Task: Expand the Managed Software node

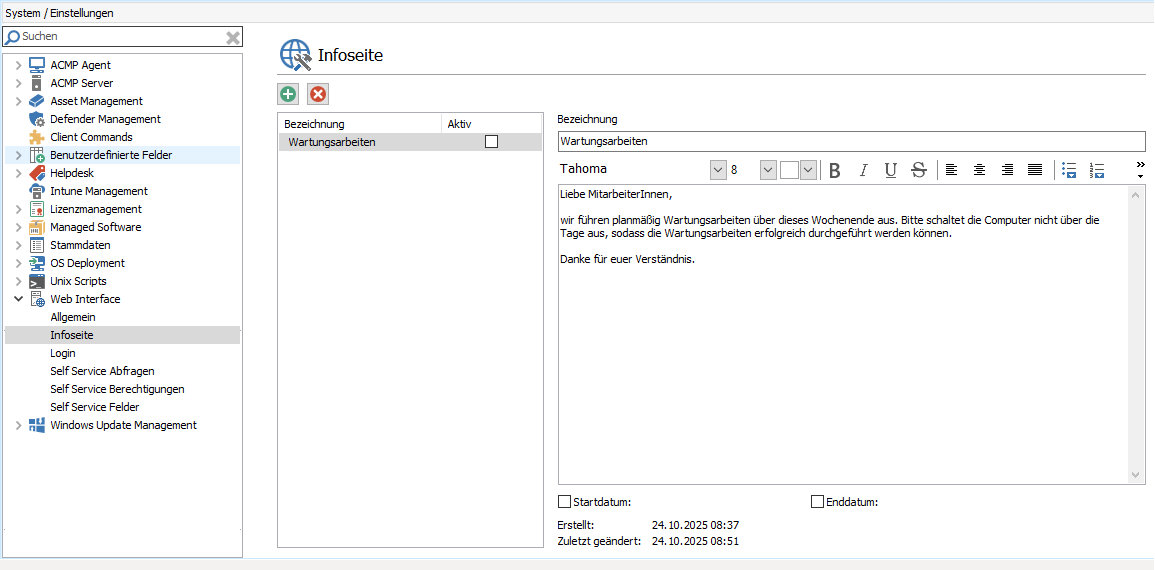Action: (x=18, y=228)
